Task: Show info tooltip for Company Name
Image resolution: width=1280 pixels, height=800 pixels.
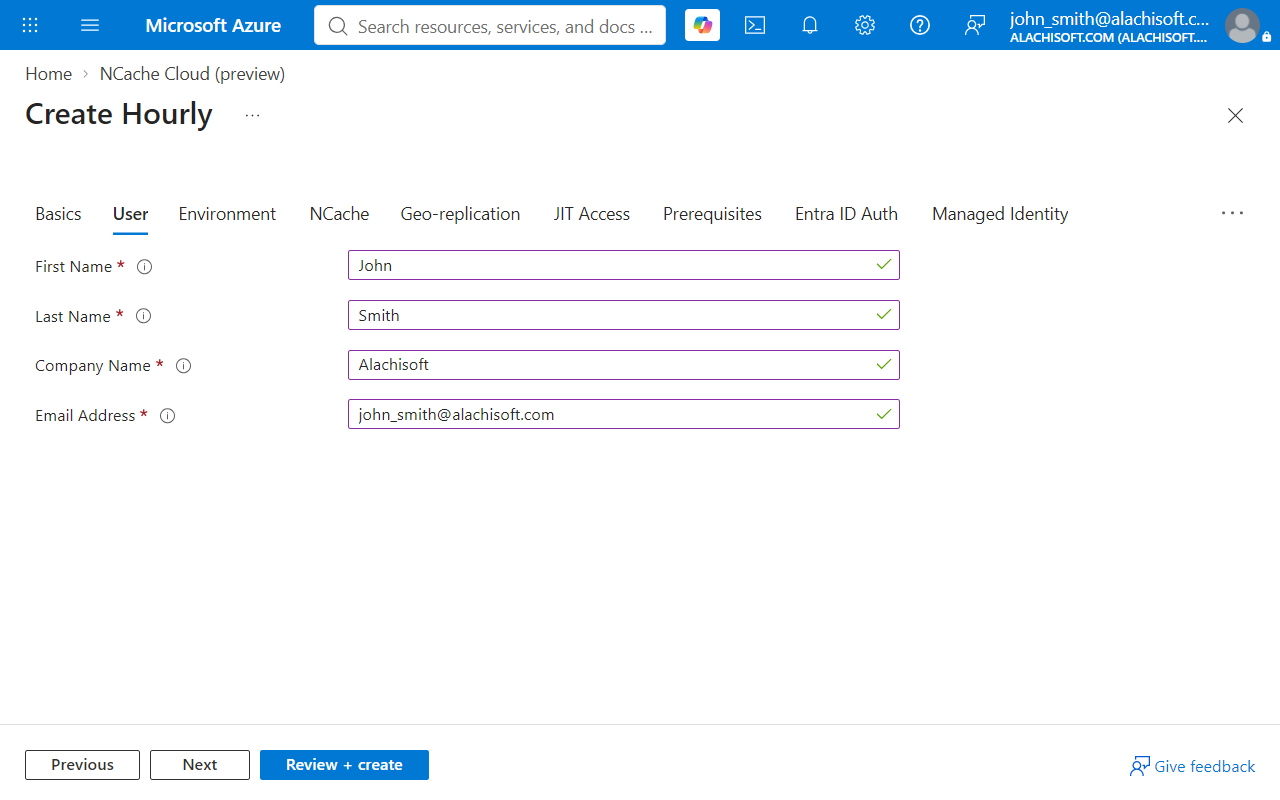Action: (x=183, y=366)
